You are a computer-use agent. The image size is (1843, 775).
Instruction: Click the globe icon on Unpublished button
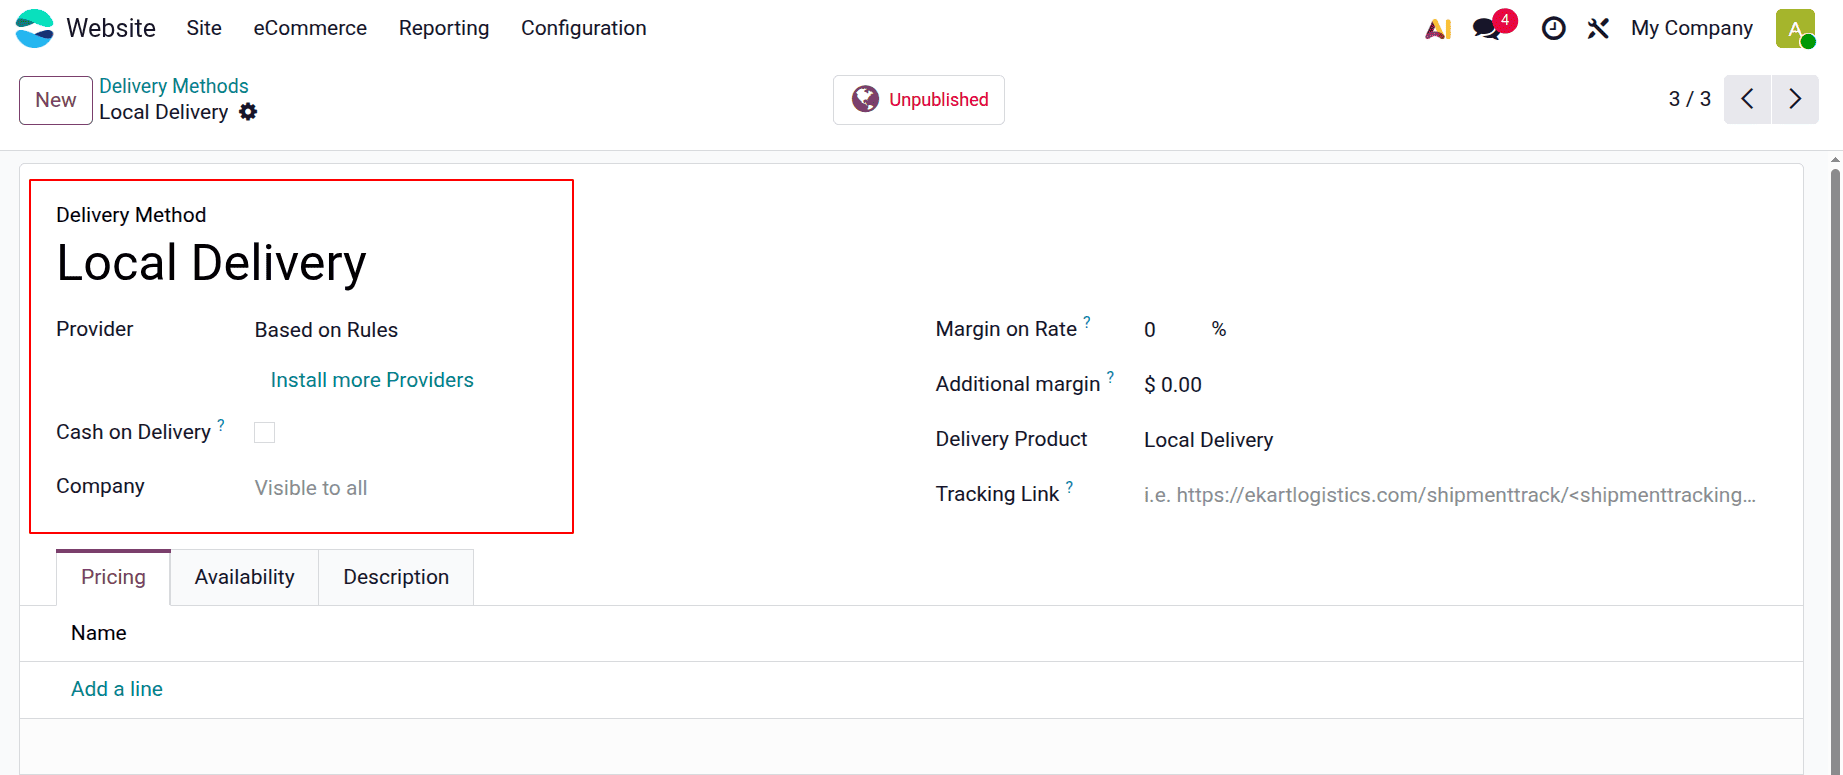(x=865, y=99)
